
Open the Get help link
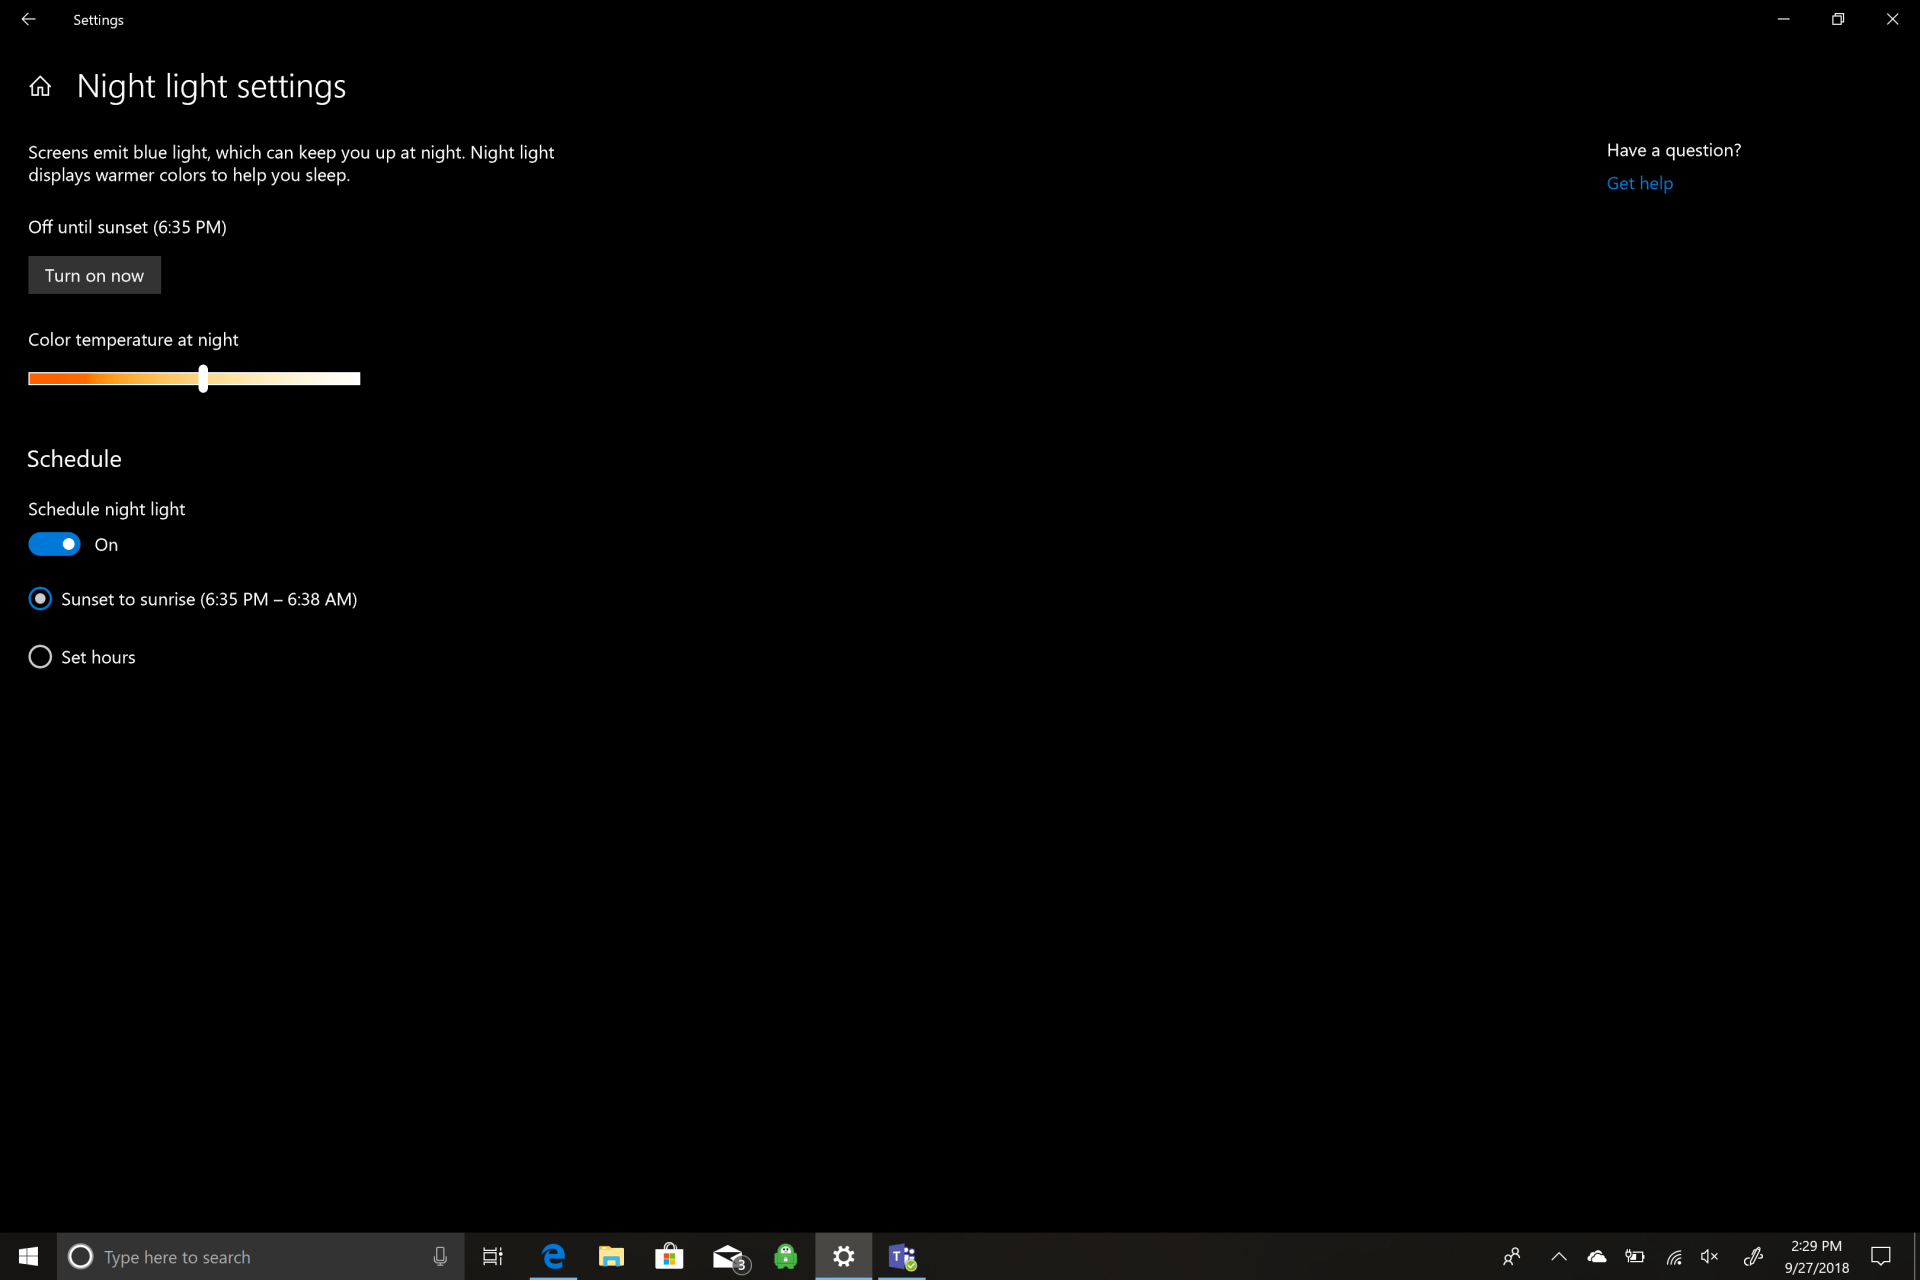tap(1639, 183)
